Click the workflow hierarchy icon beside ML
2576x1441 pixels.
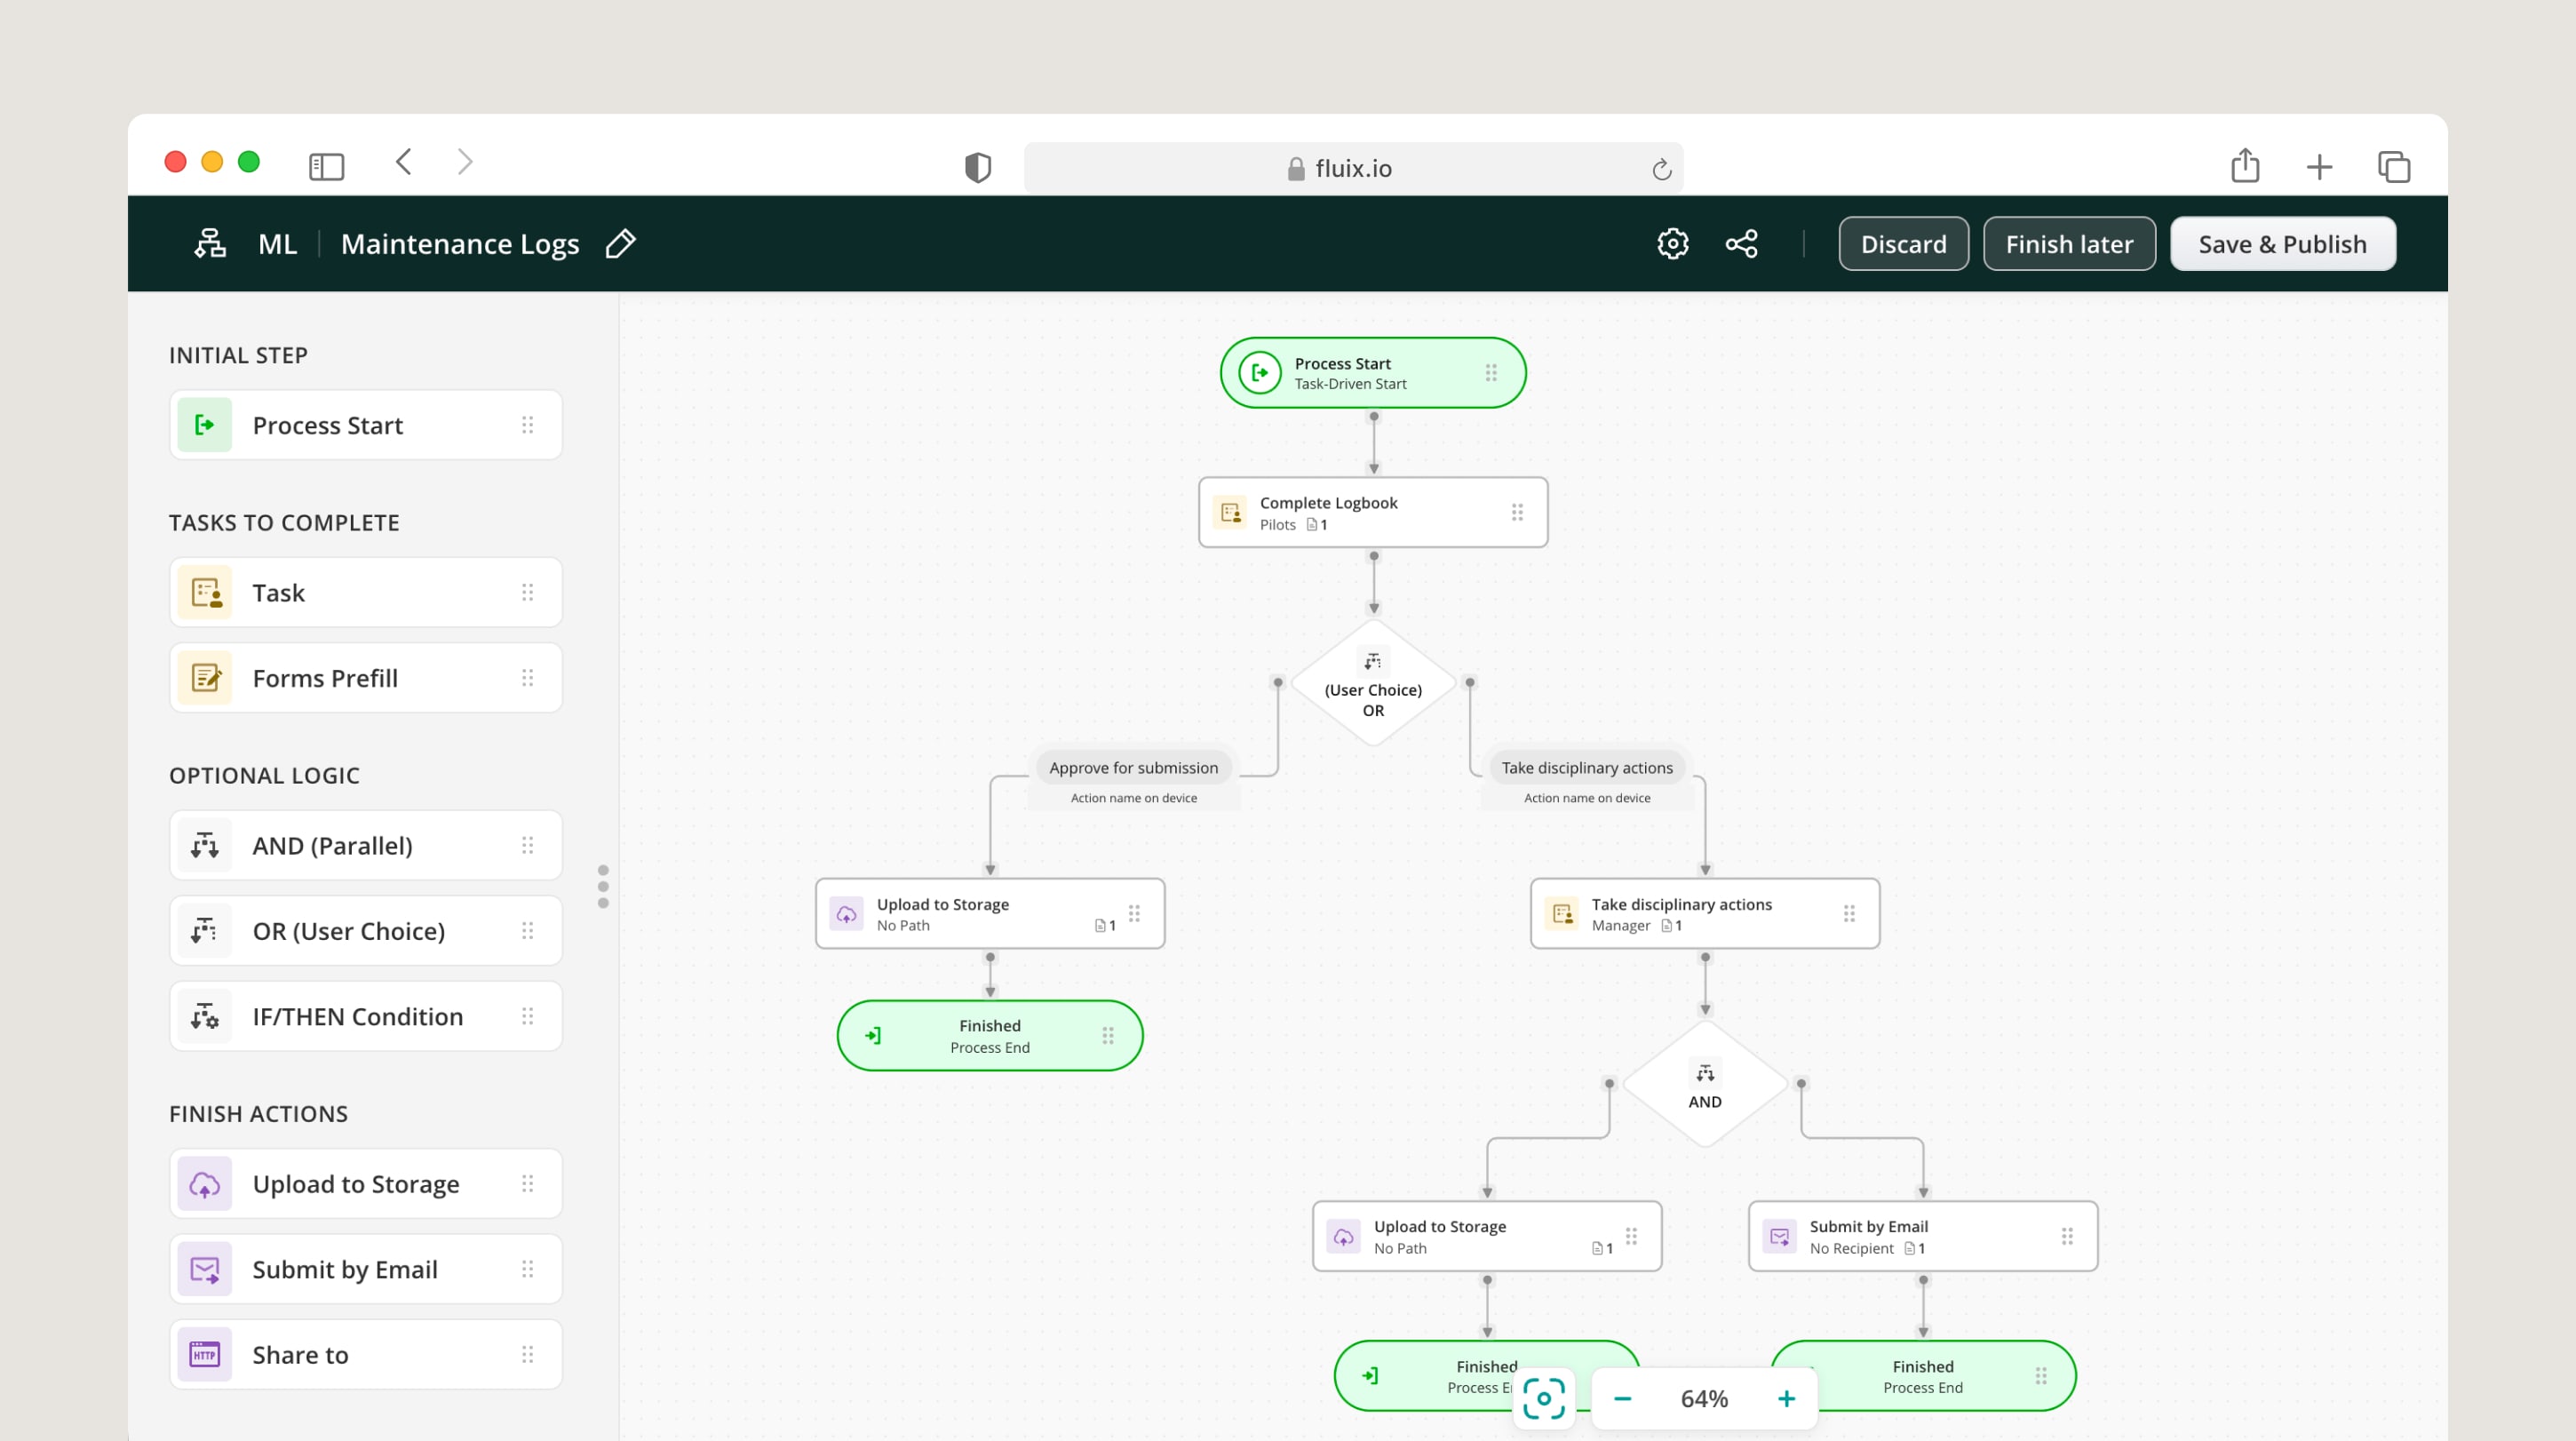(210, 243)
